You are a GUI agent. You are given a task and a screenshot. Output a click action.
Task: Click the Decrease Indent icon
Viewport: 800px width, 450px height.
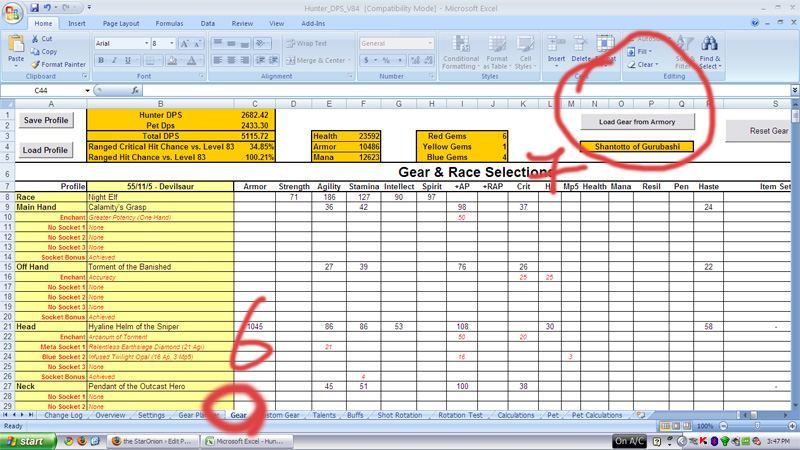point(260,60)
